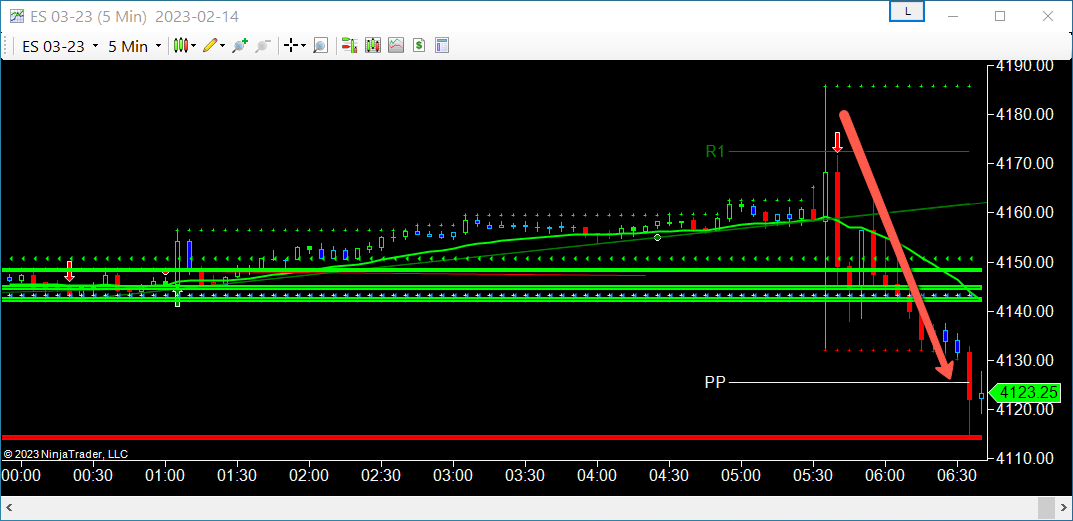Expand the cursor type dropdown arrow

[x=303, y=46]
